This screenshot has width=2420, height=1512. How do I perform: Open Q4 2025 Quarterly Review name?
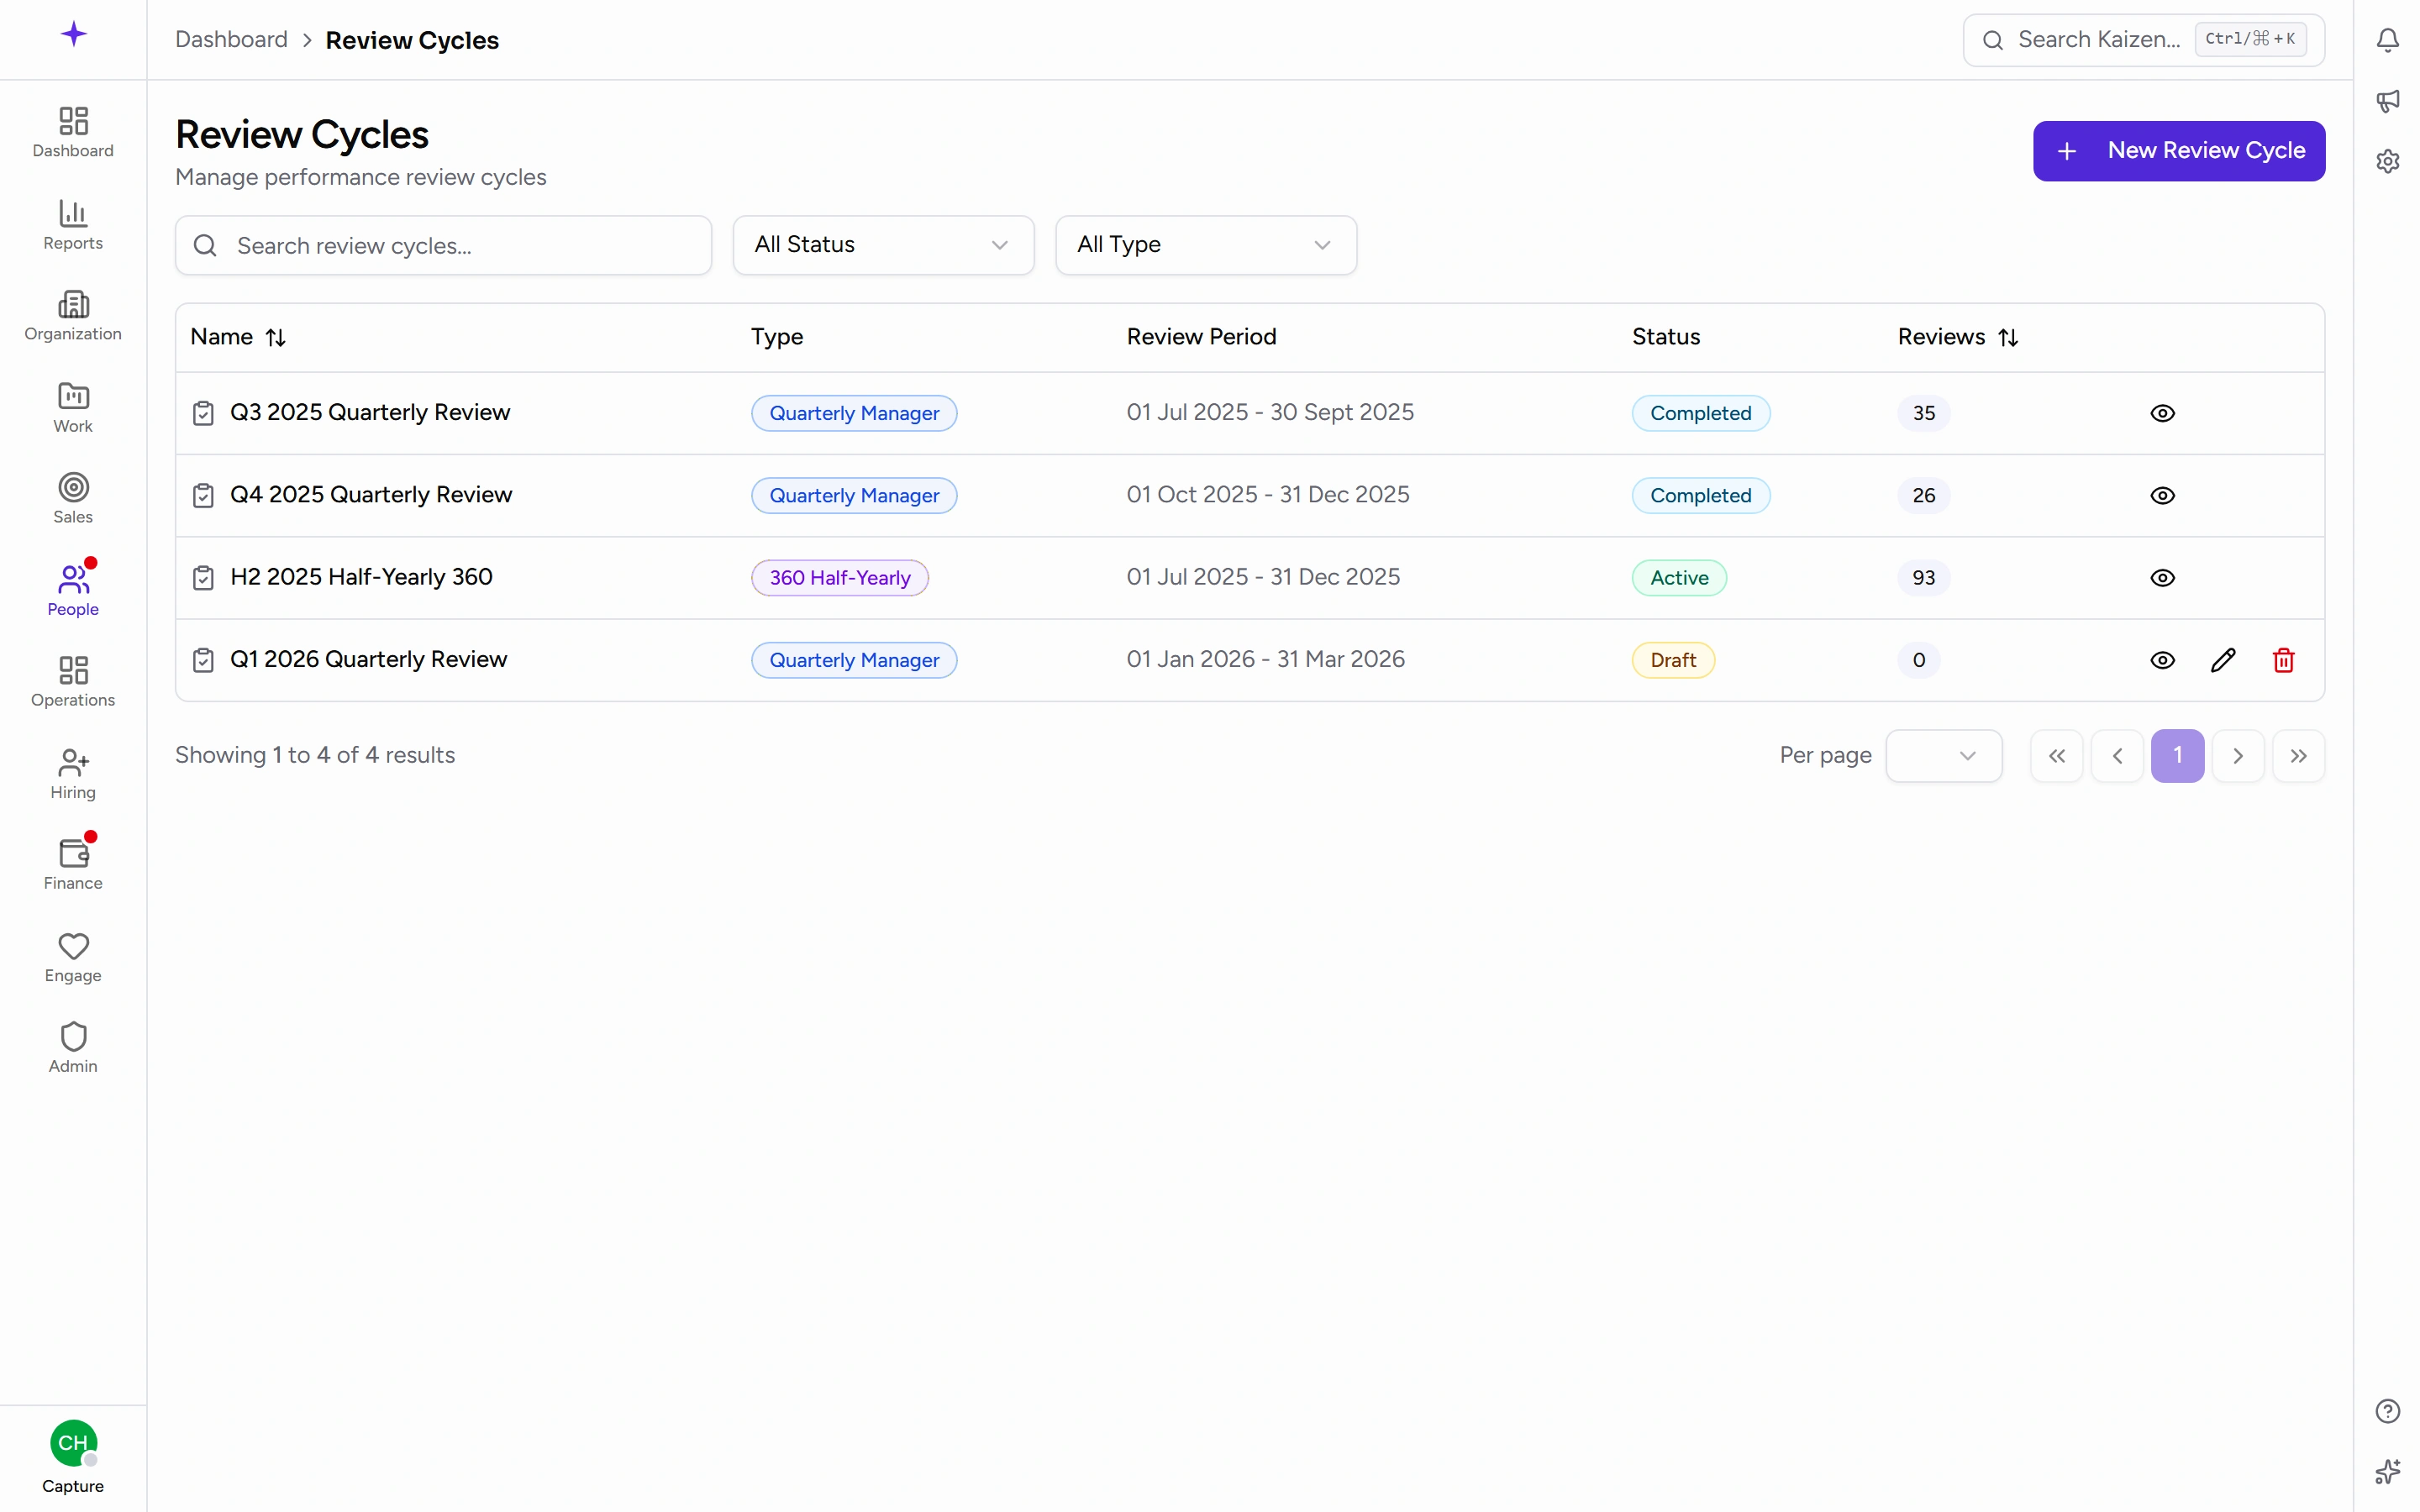tap(371, 495)
